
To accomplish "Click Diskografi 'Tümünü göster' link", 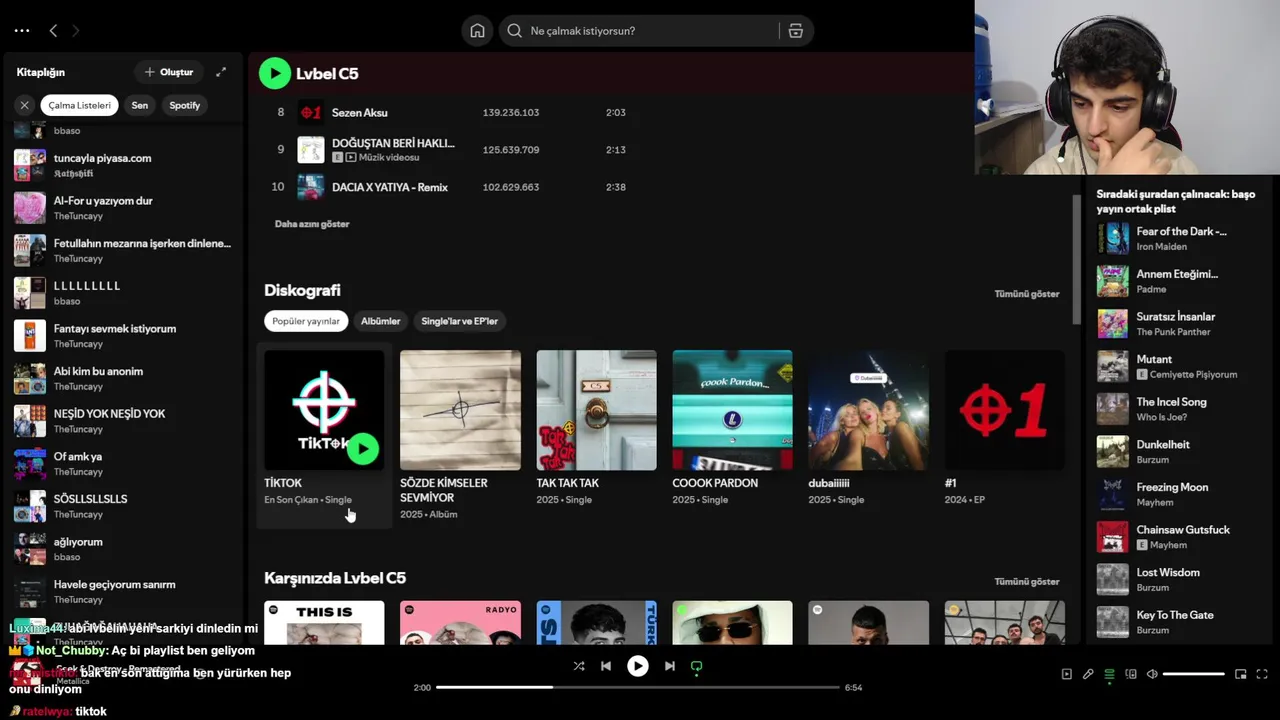I will 1026,294.
